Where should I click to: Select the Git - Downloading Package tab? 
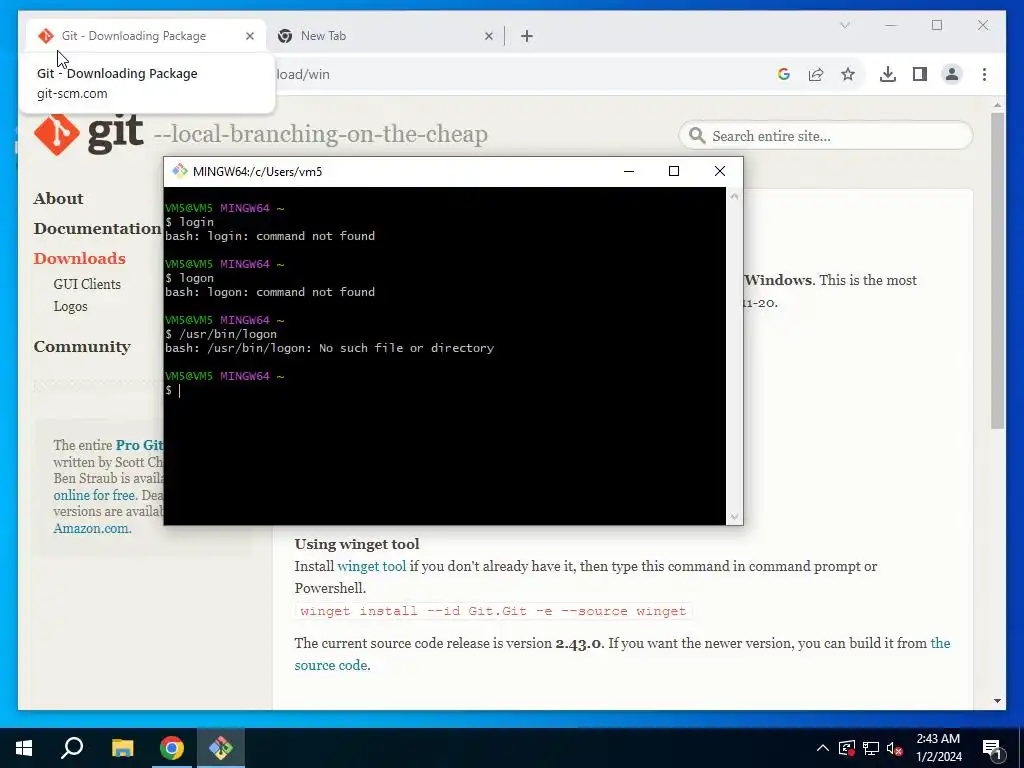coord(146,36)
